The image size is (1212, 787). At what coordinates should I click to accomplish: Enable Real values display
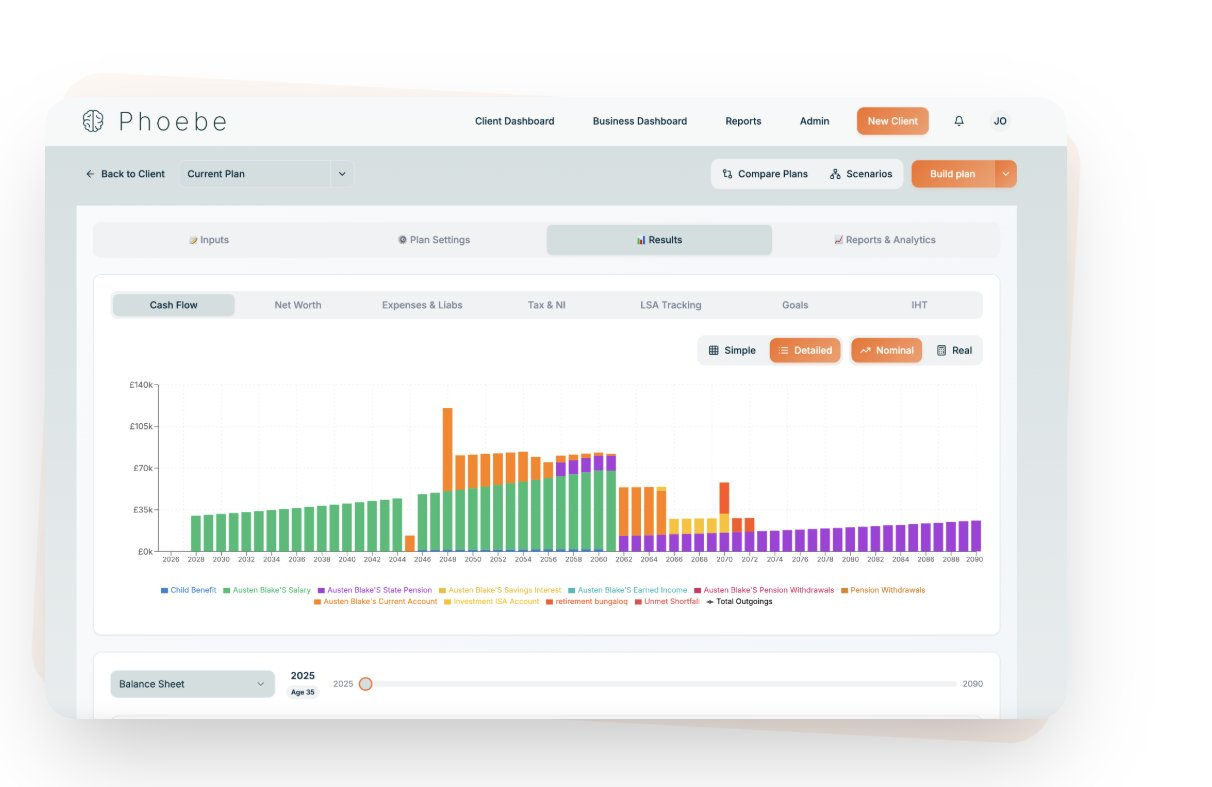(955, 350)
